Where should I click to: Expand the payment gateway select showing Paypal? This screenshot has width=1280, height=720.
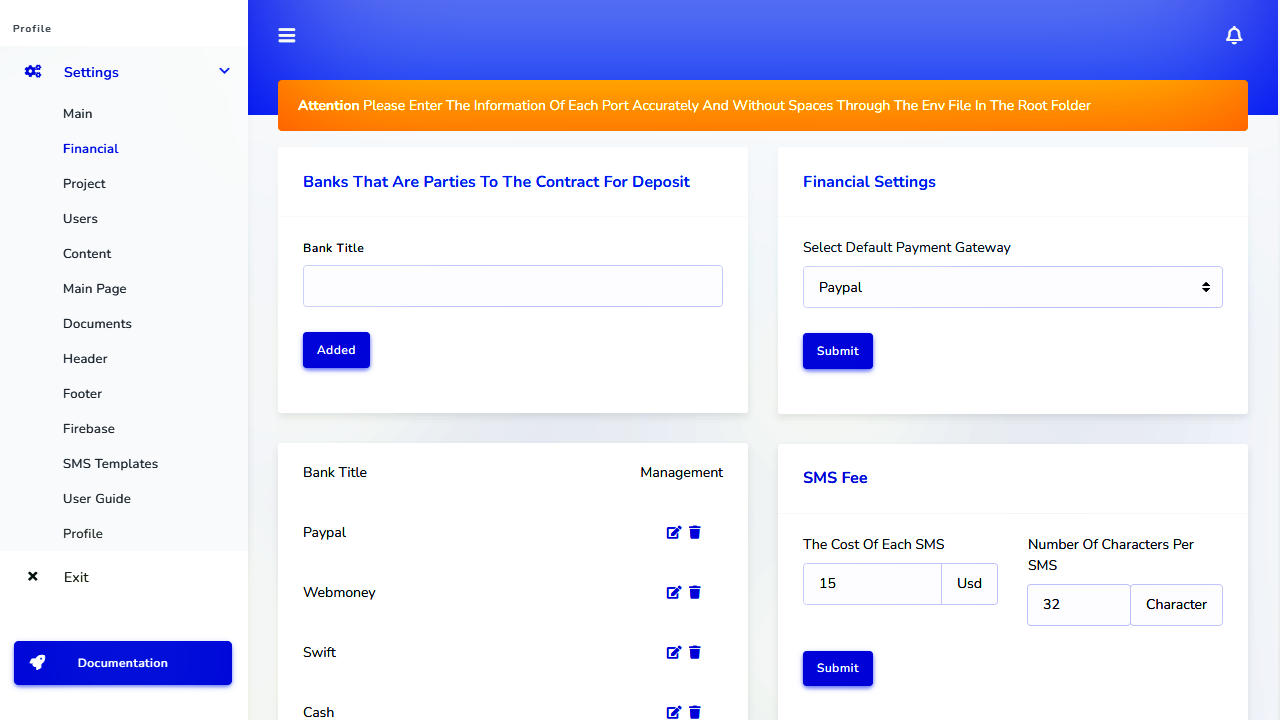(1012, 287)
